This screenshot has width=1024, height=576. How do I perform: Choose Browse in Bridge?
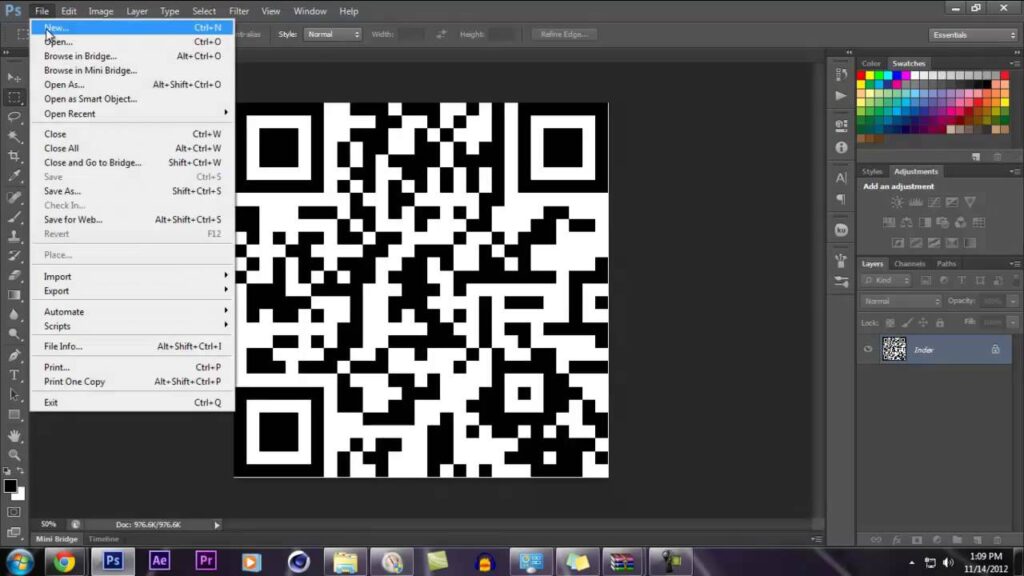click(x=132, y=56)
